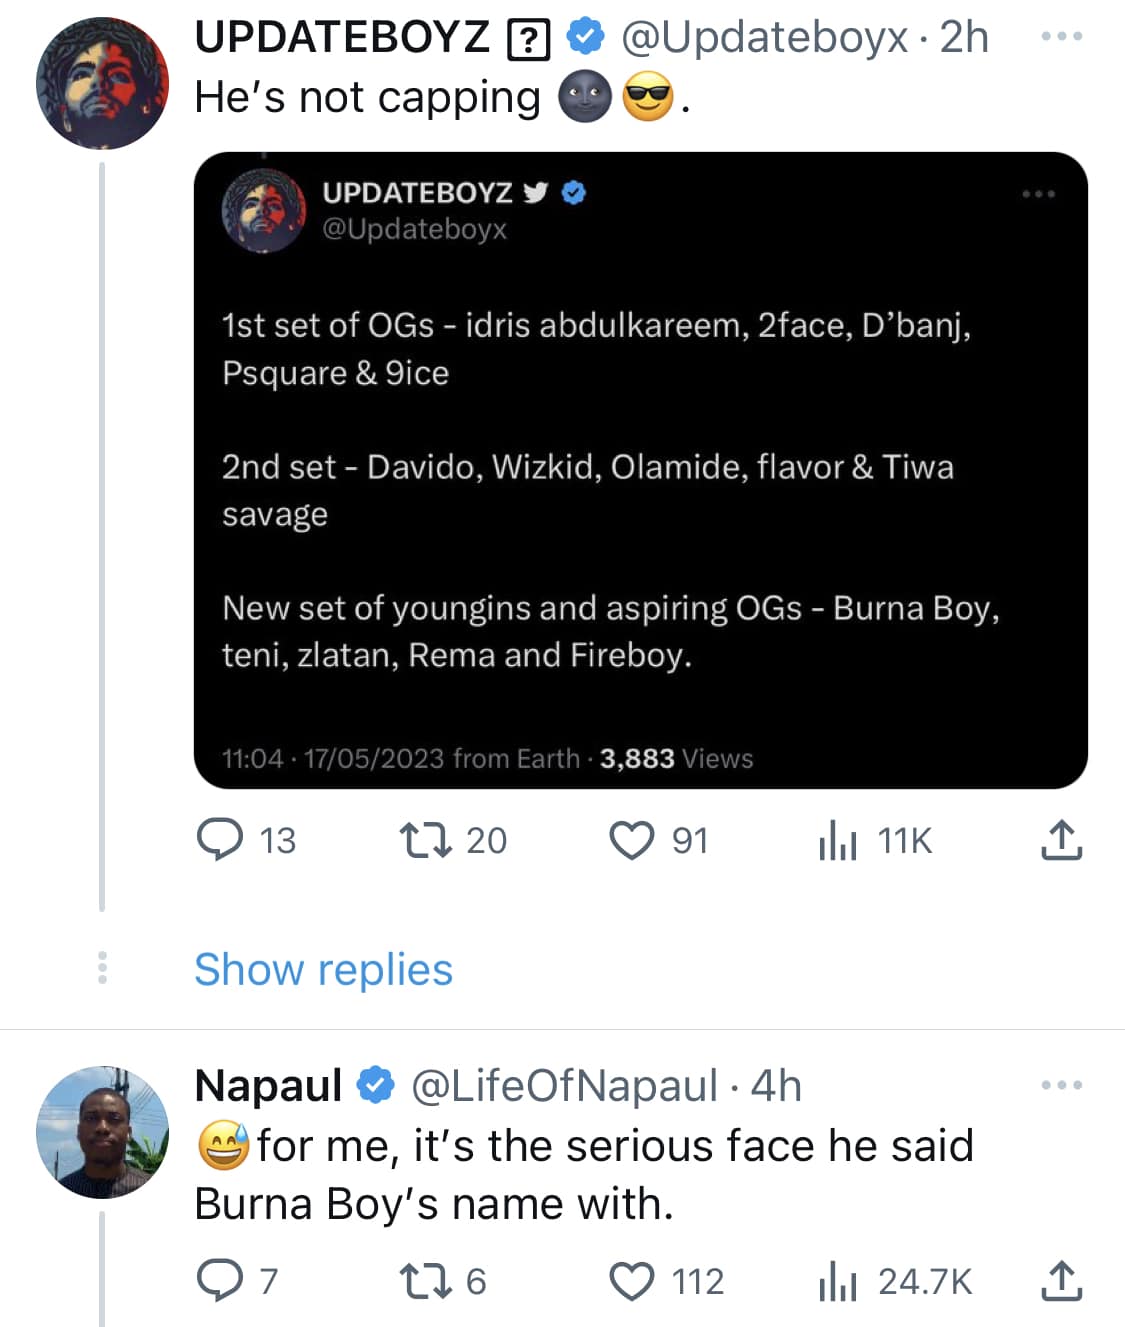Image resolution: width=1125 pixels, height=1327 pixels.
Task: Open three-dot menu inside quoted tweet
Action: pyautogui.click(x=1038, y=193)
